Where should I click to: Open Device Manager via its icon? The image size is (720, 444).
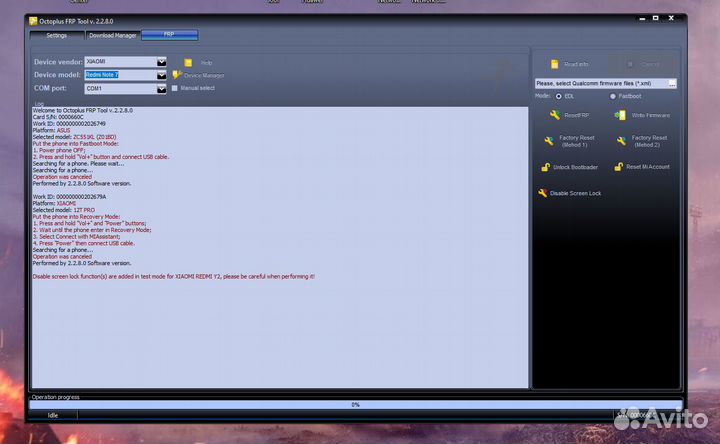[177, 75]
